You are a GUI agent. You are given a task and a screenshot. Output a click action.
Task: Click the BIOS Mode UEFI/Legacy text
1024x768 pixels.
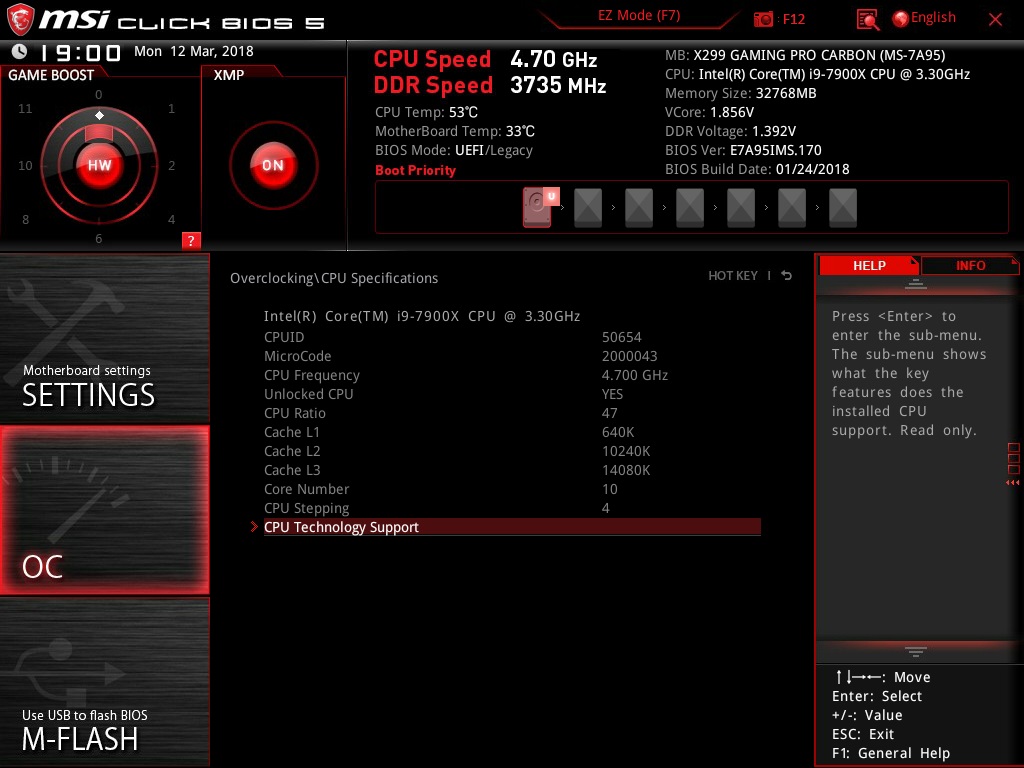(454, 150)
